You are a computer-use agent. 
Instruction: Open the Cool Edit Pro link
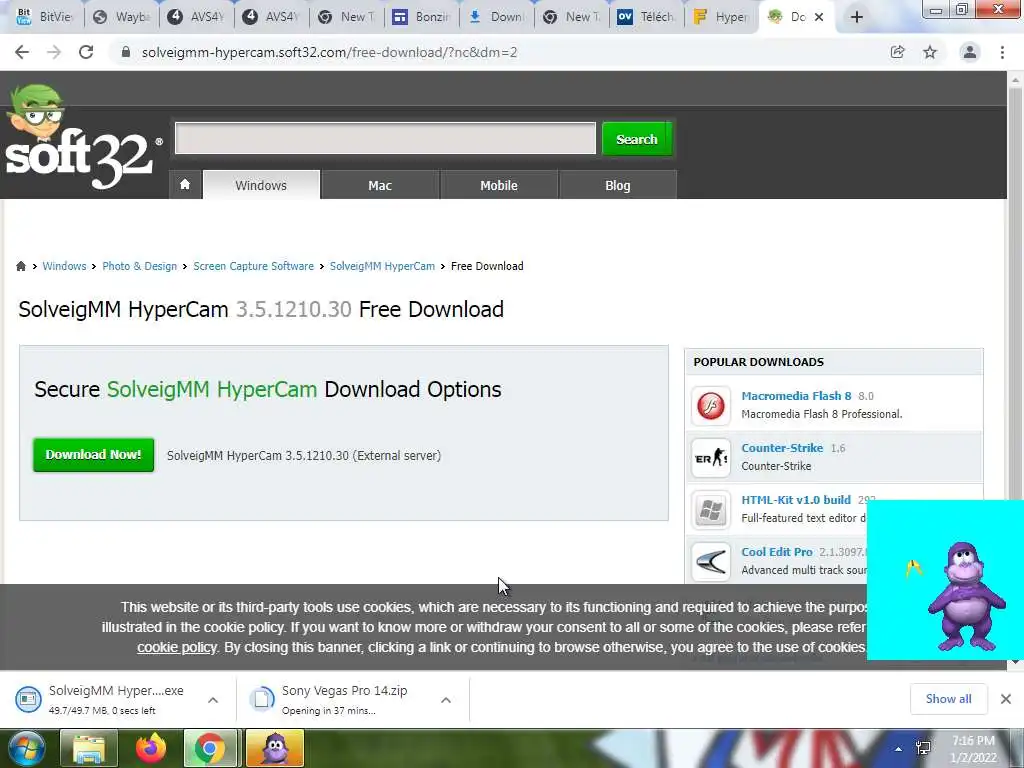tap(777, 552)
